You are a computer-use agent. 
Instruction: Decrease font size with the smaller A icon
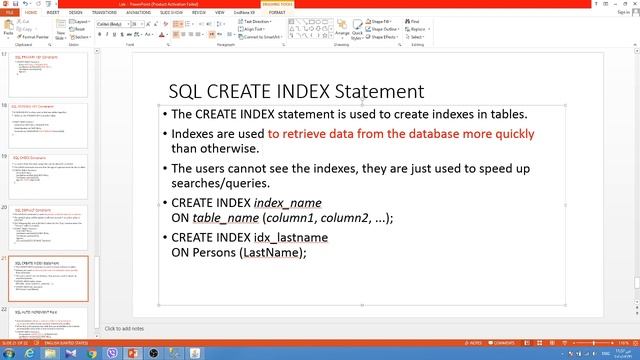pos(156,24)
